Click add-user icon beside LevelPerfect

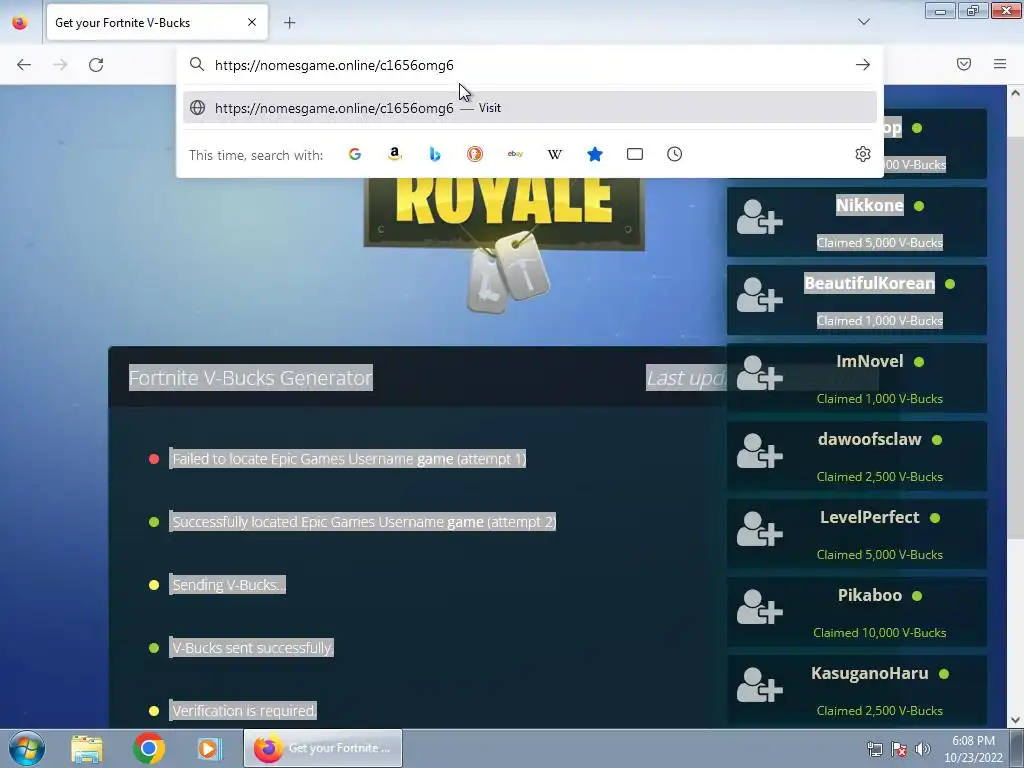click(760, 529)
